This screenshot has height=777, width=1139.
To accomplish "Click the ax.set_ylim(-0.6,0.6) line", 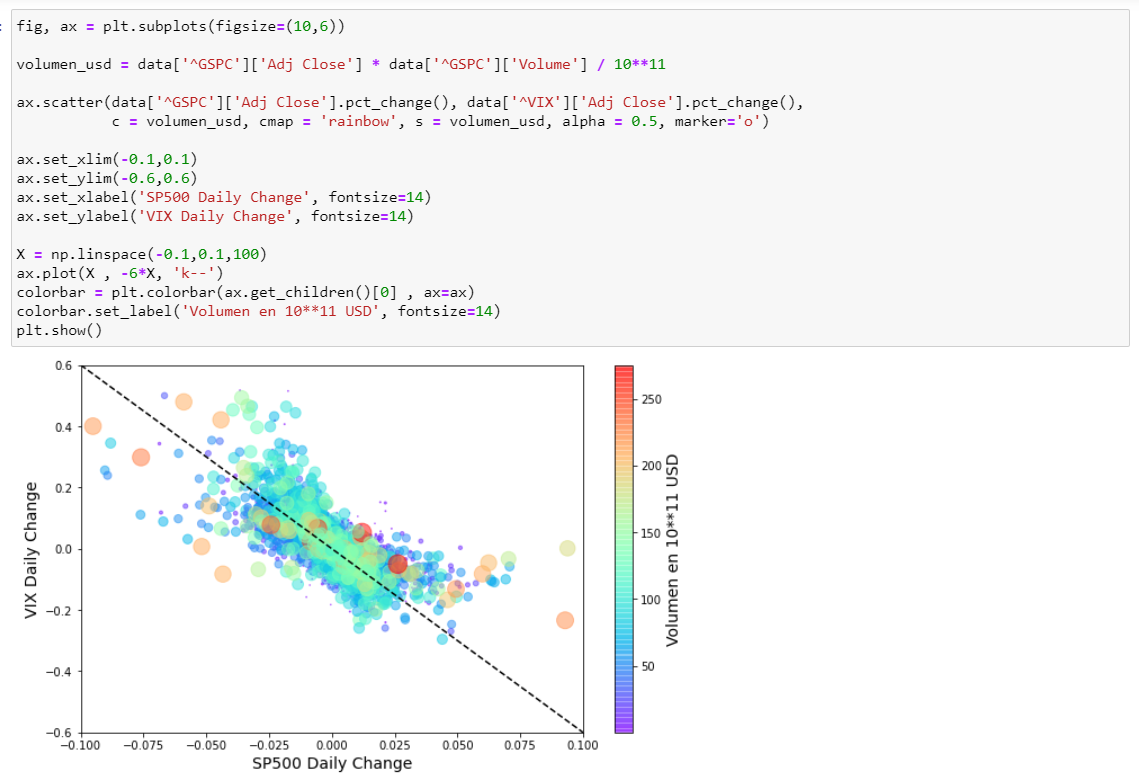I will click(x=107, y=178).
